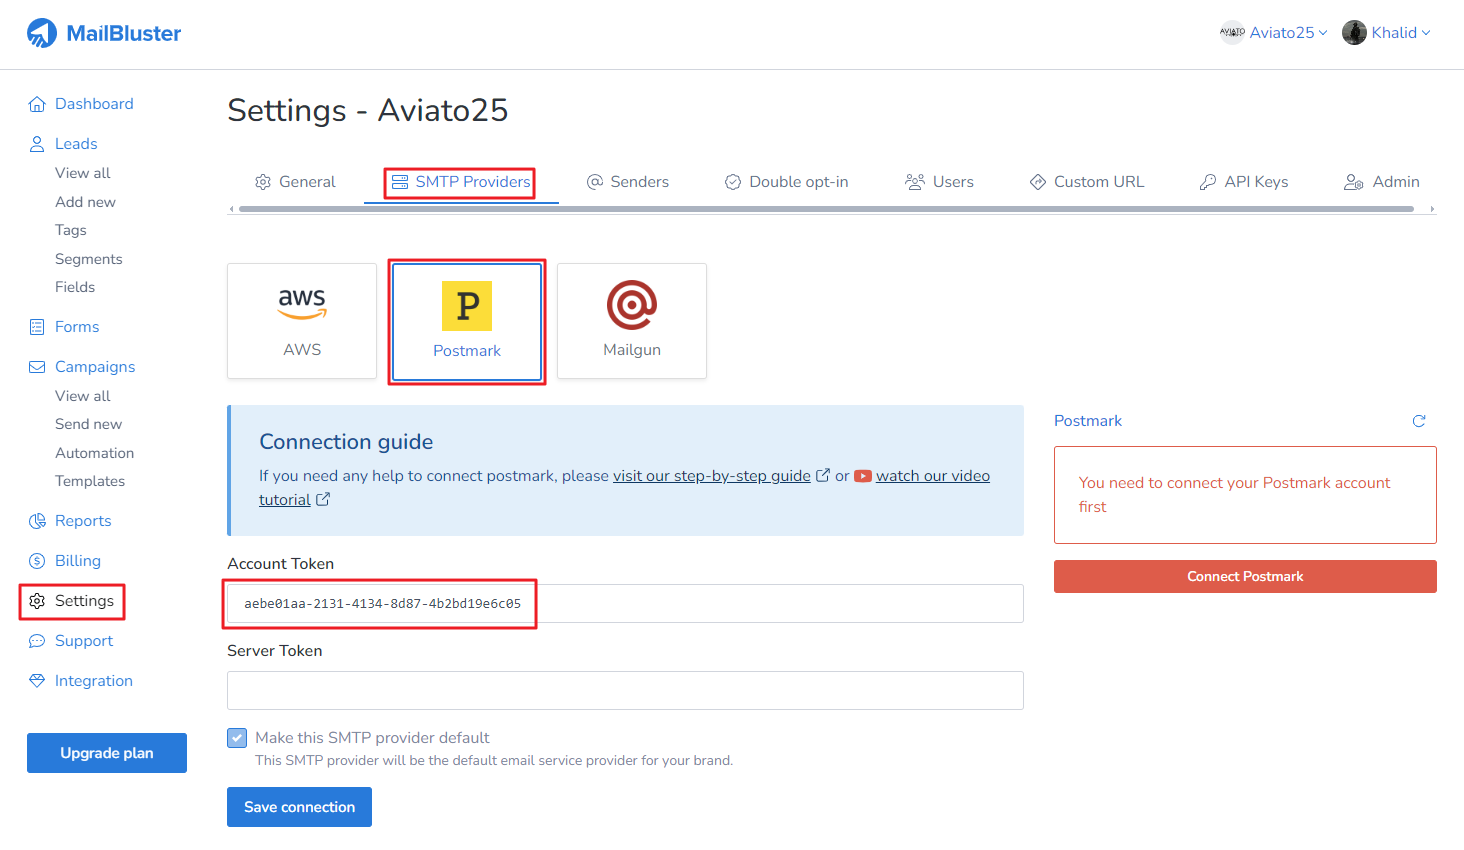Open Forms in the sidebar
This screenshot has width=1464, height=850.
pos(77,327)
